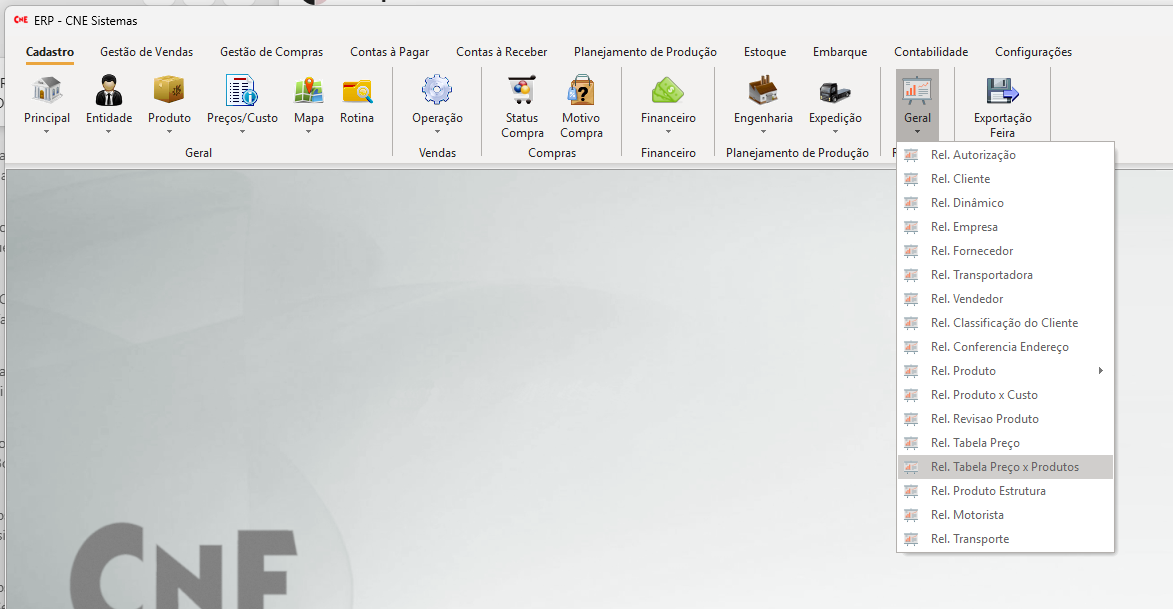Open Rel. Motorista report entry

point(967,515)
